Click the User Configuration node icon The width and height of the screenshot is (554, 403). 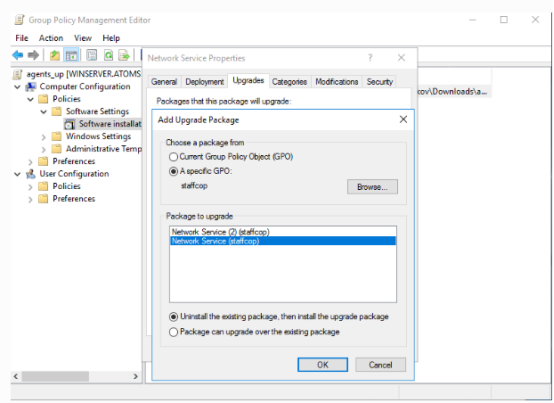click(31, 174)
